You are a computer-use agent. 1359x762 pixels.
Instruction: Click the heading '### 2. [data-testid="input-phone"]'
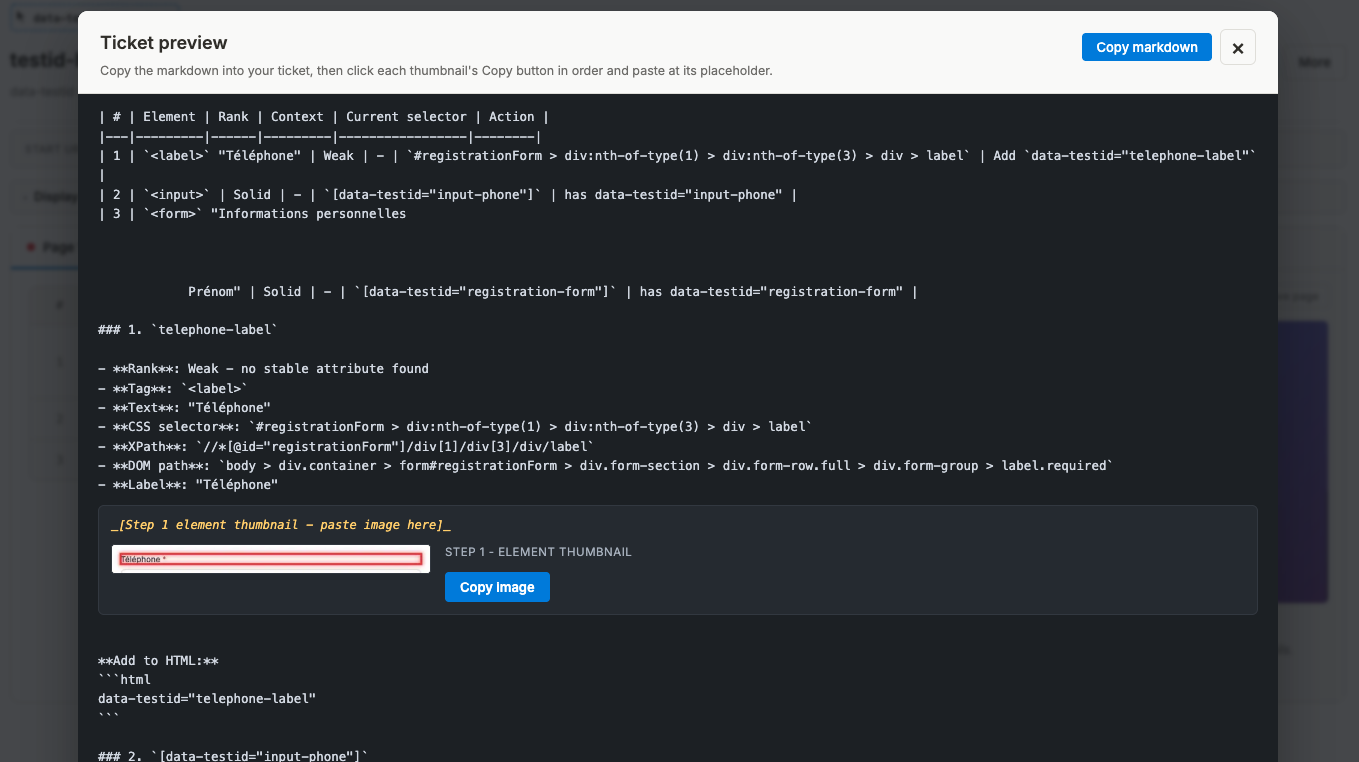pyautogui.click(x=233, y=757)
